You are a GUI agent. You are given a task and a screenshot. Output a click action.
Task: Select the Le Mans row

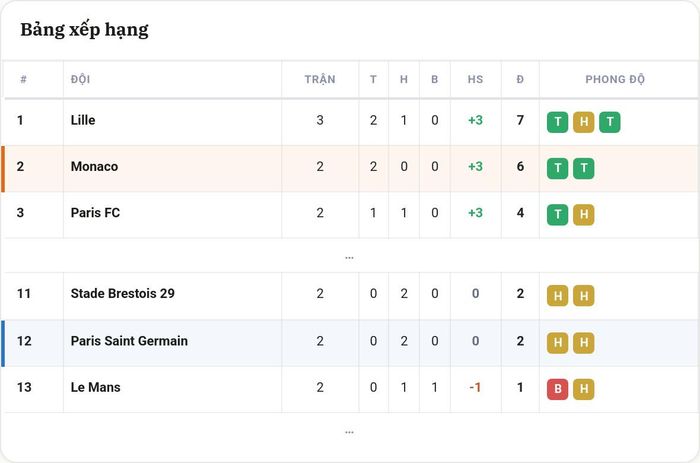click(x=350, y=389)
